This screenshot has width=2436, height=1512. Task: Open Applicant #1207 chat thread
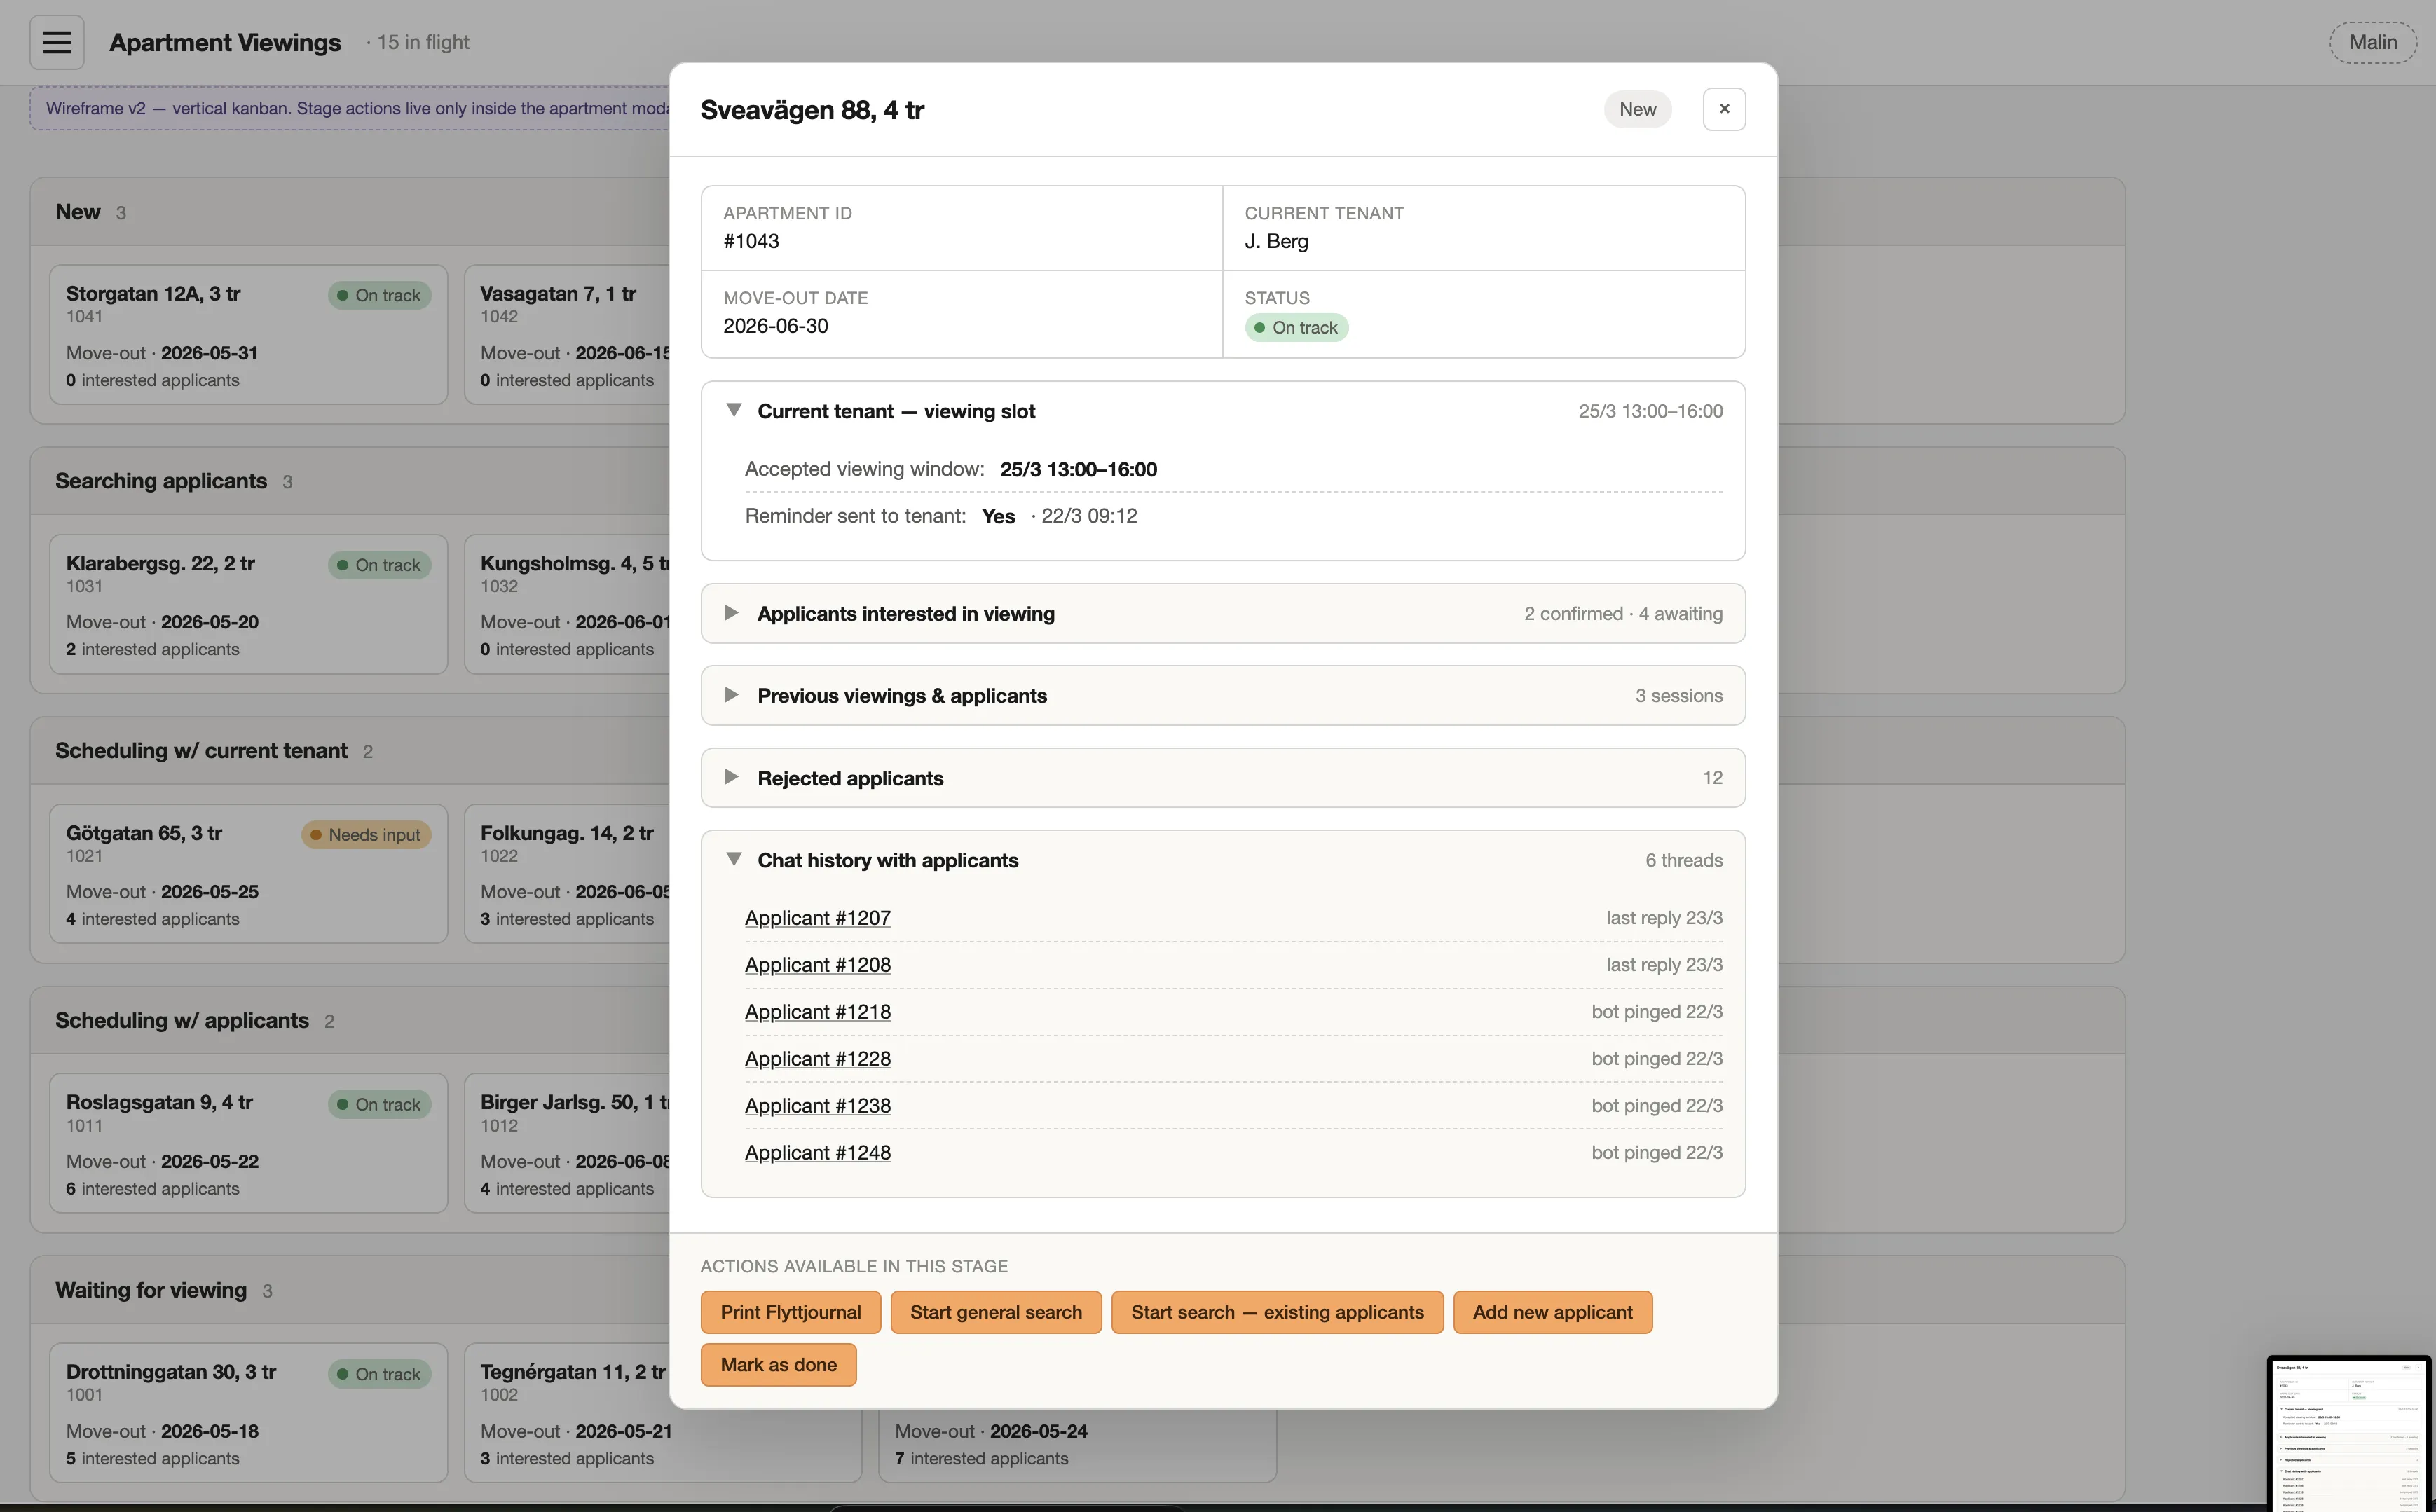(818, 917)
